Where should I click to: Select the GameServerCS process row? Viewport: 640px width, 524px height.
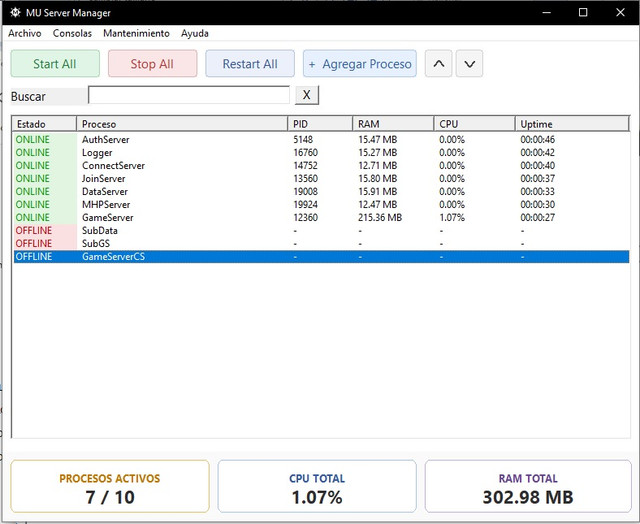pyautogui.click(x=321, y=257)
